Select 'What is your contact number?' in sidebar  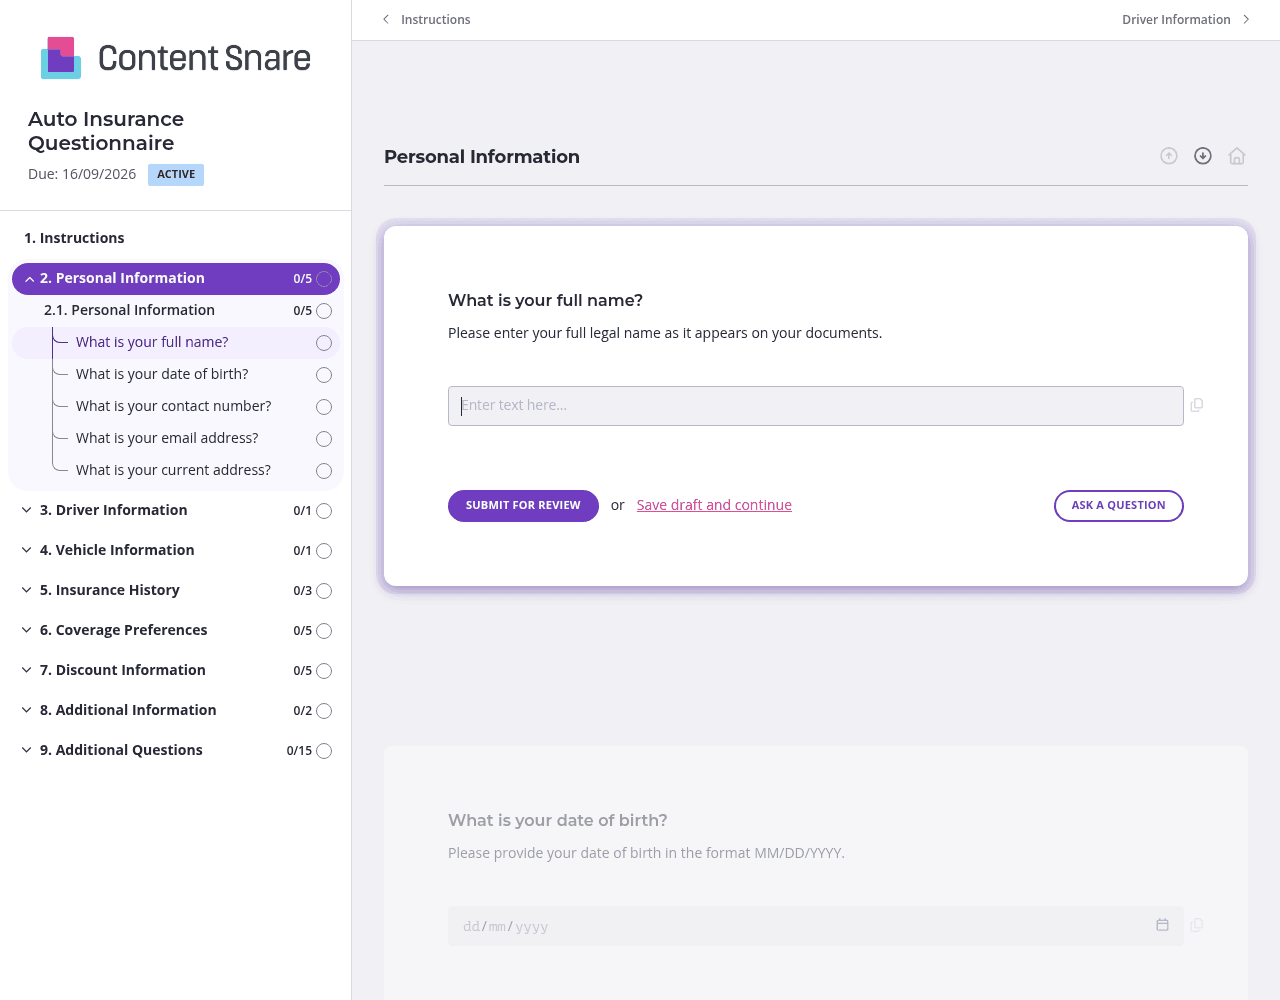(x=174, y=406)
